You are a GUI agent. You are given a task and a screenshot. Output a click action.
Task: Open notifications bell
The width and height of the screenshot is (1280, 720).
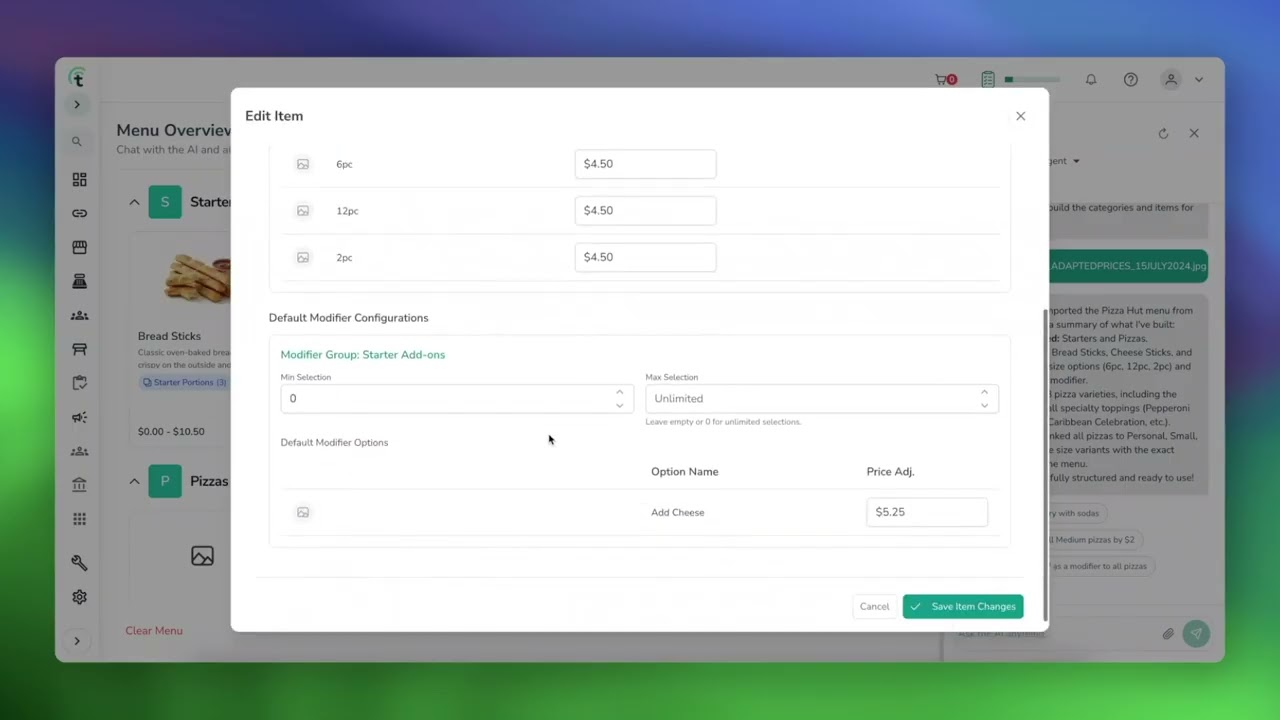point(1091,80)
